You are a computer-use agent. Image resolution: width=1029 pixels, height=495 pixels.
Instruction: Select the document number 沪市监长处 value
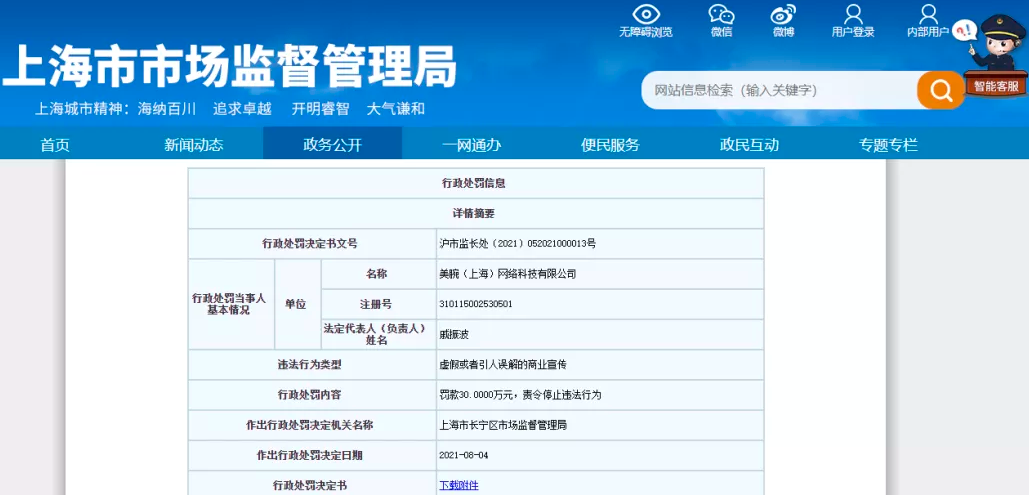point(517,244)
